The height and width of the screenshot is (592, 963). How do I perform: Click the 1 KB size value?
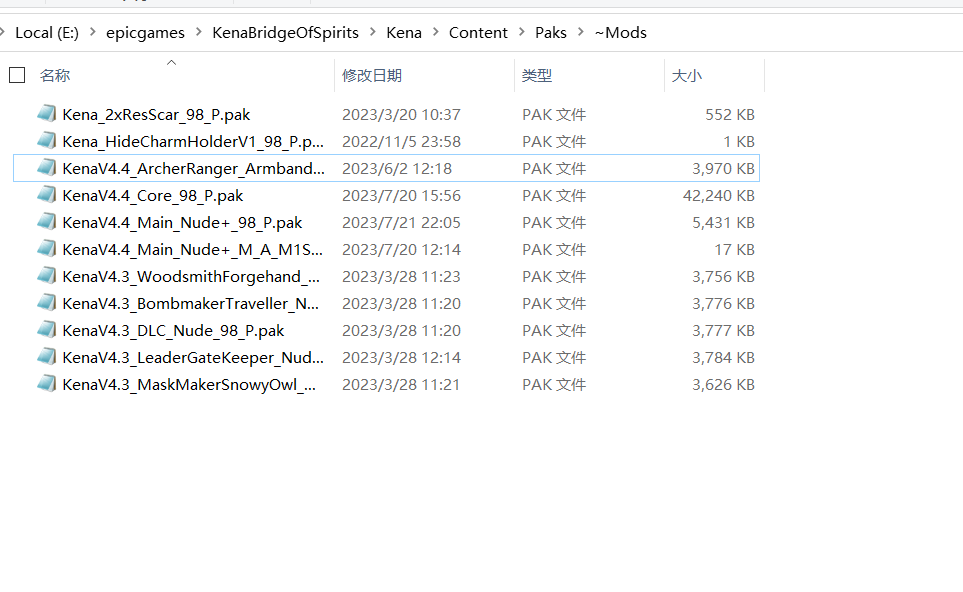[739, 142]
